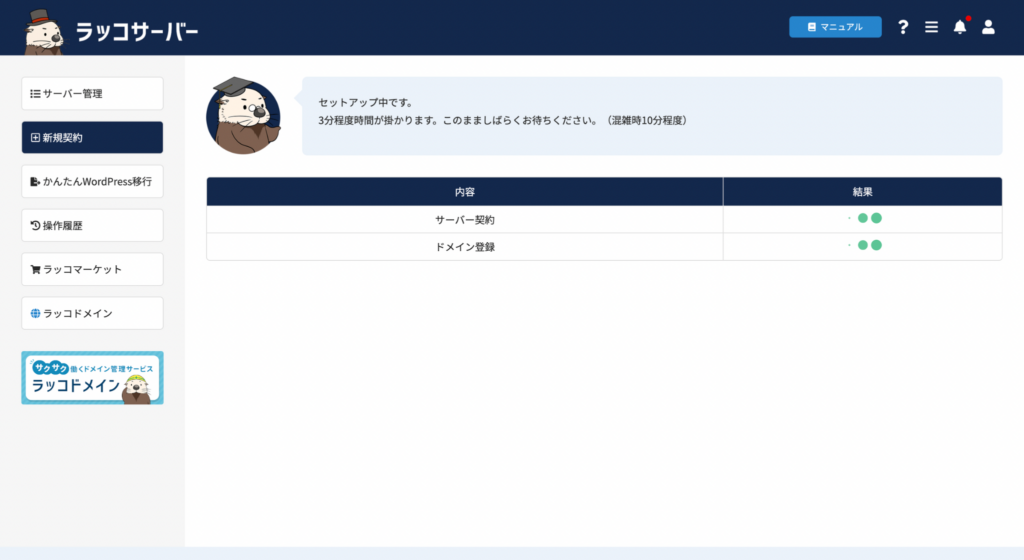Open the マニュアル manual button
1024x560 pixels.
coord(834,27)
